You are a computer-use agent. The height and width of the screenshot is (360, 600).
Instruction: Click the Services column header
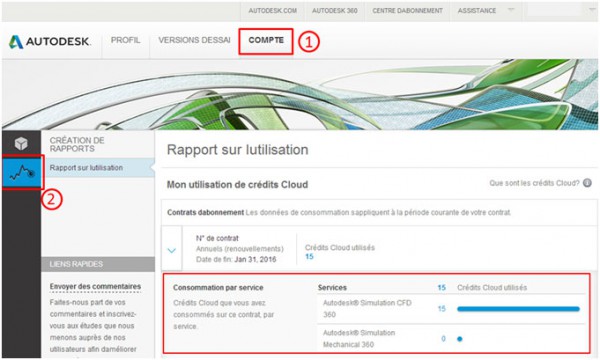[332, 288]
